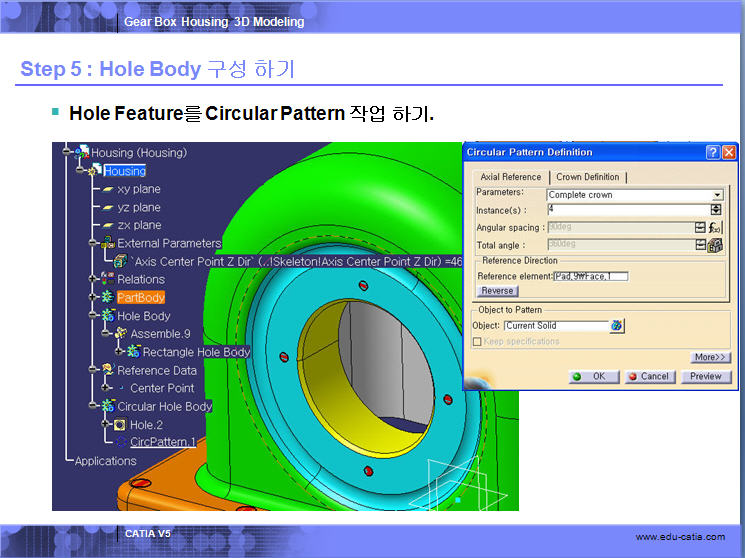Click the Reference element input field
Viewport: 745px width, 558px height.
[x=590, y=276]
